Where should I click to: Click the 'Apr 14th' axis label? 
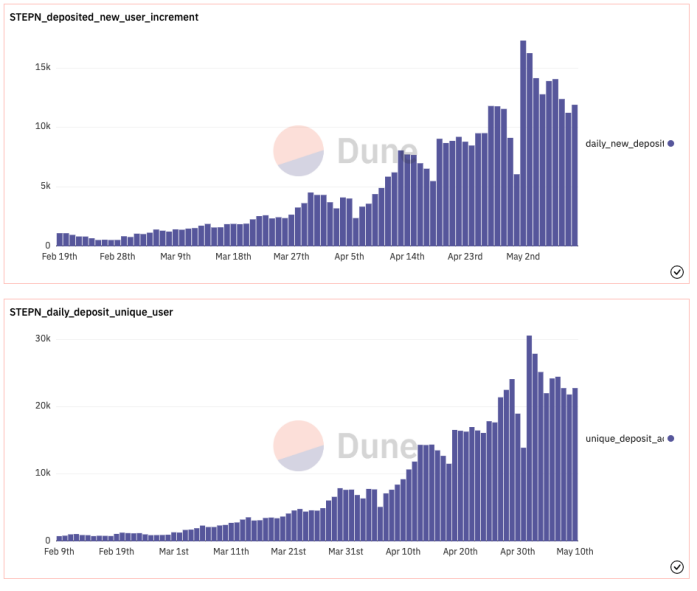[x=407, y=257]
